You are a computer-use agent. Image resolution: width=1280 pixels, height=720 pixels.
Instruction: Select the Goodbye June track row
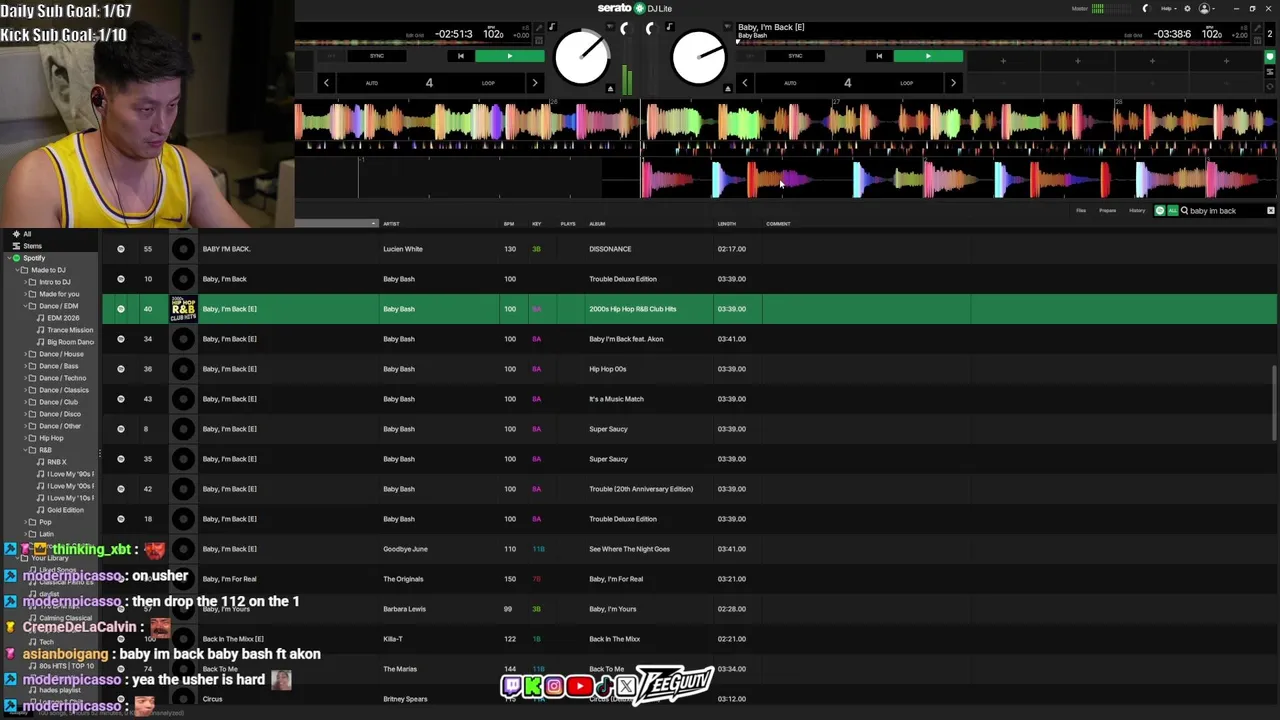(x=690, y=549)
